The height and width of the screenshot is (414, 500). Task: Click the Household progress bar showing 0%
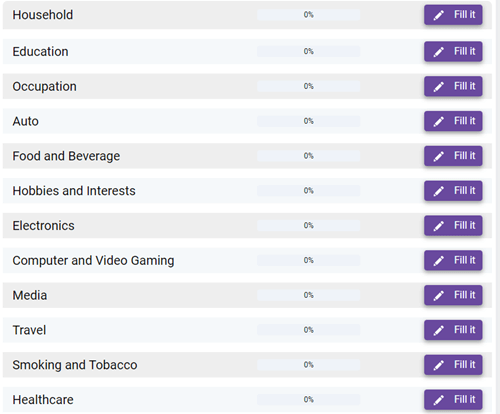click(x=309, y=15)
